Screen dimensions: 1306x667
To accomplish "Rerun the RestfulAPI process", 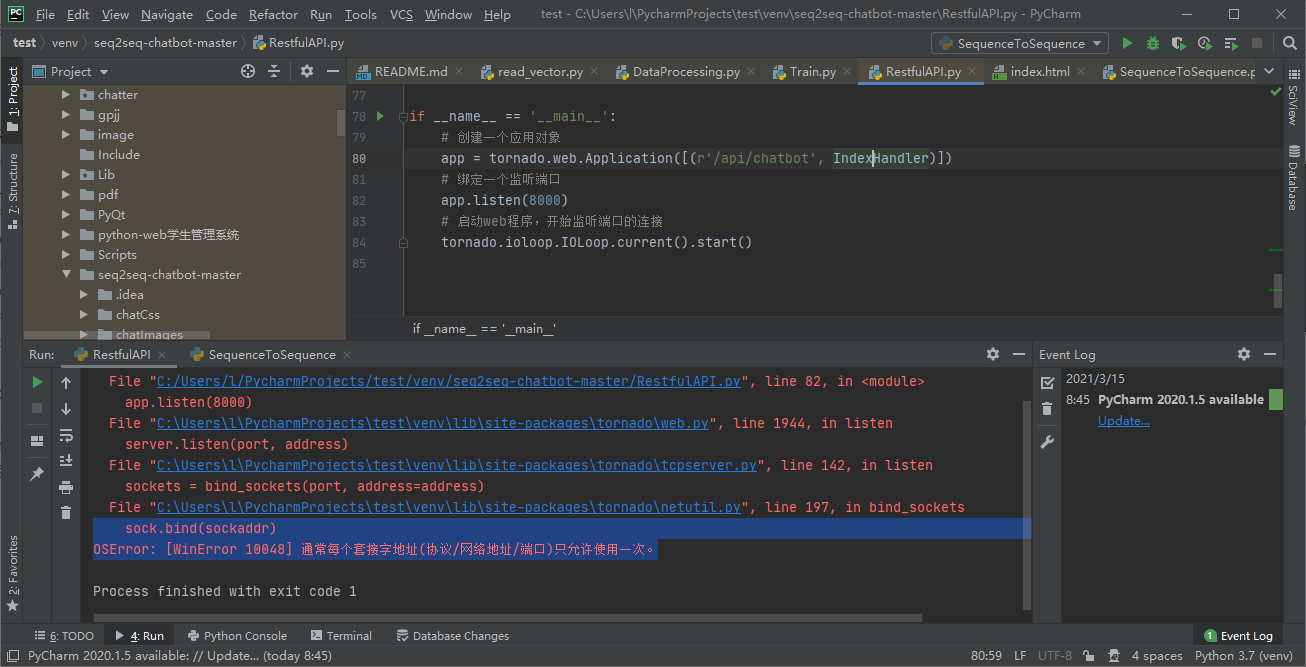I will pos(37,381).
